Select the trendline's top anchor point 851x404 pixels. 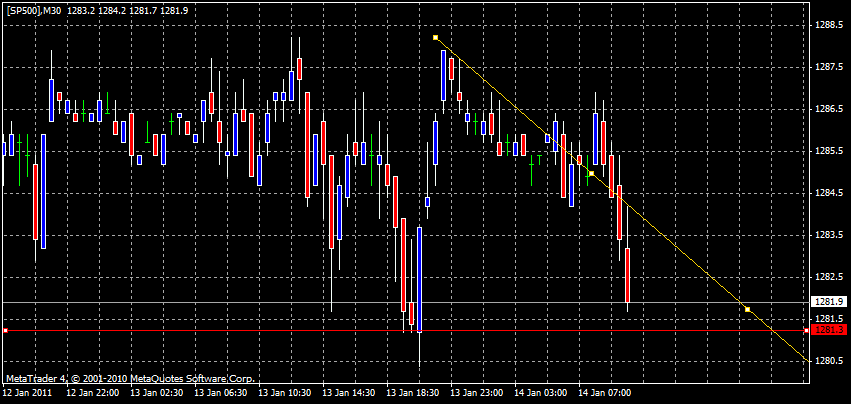pyautogui.click(x=435, y=37)
